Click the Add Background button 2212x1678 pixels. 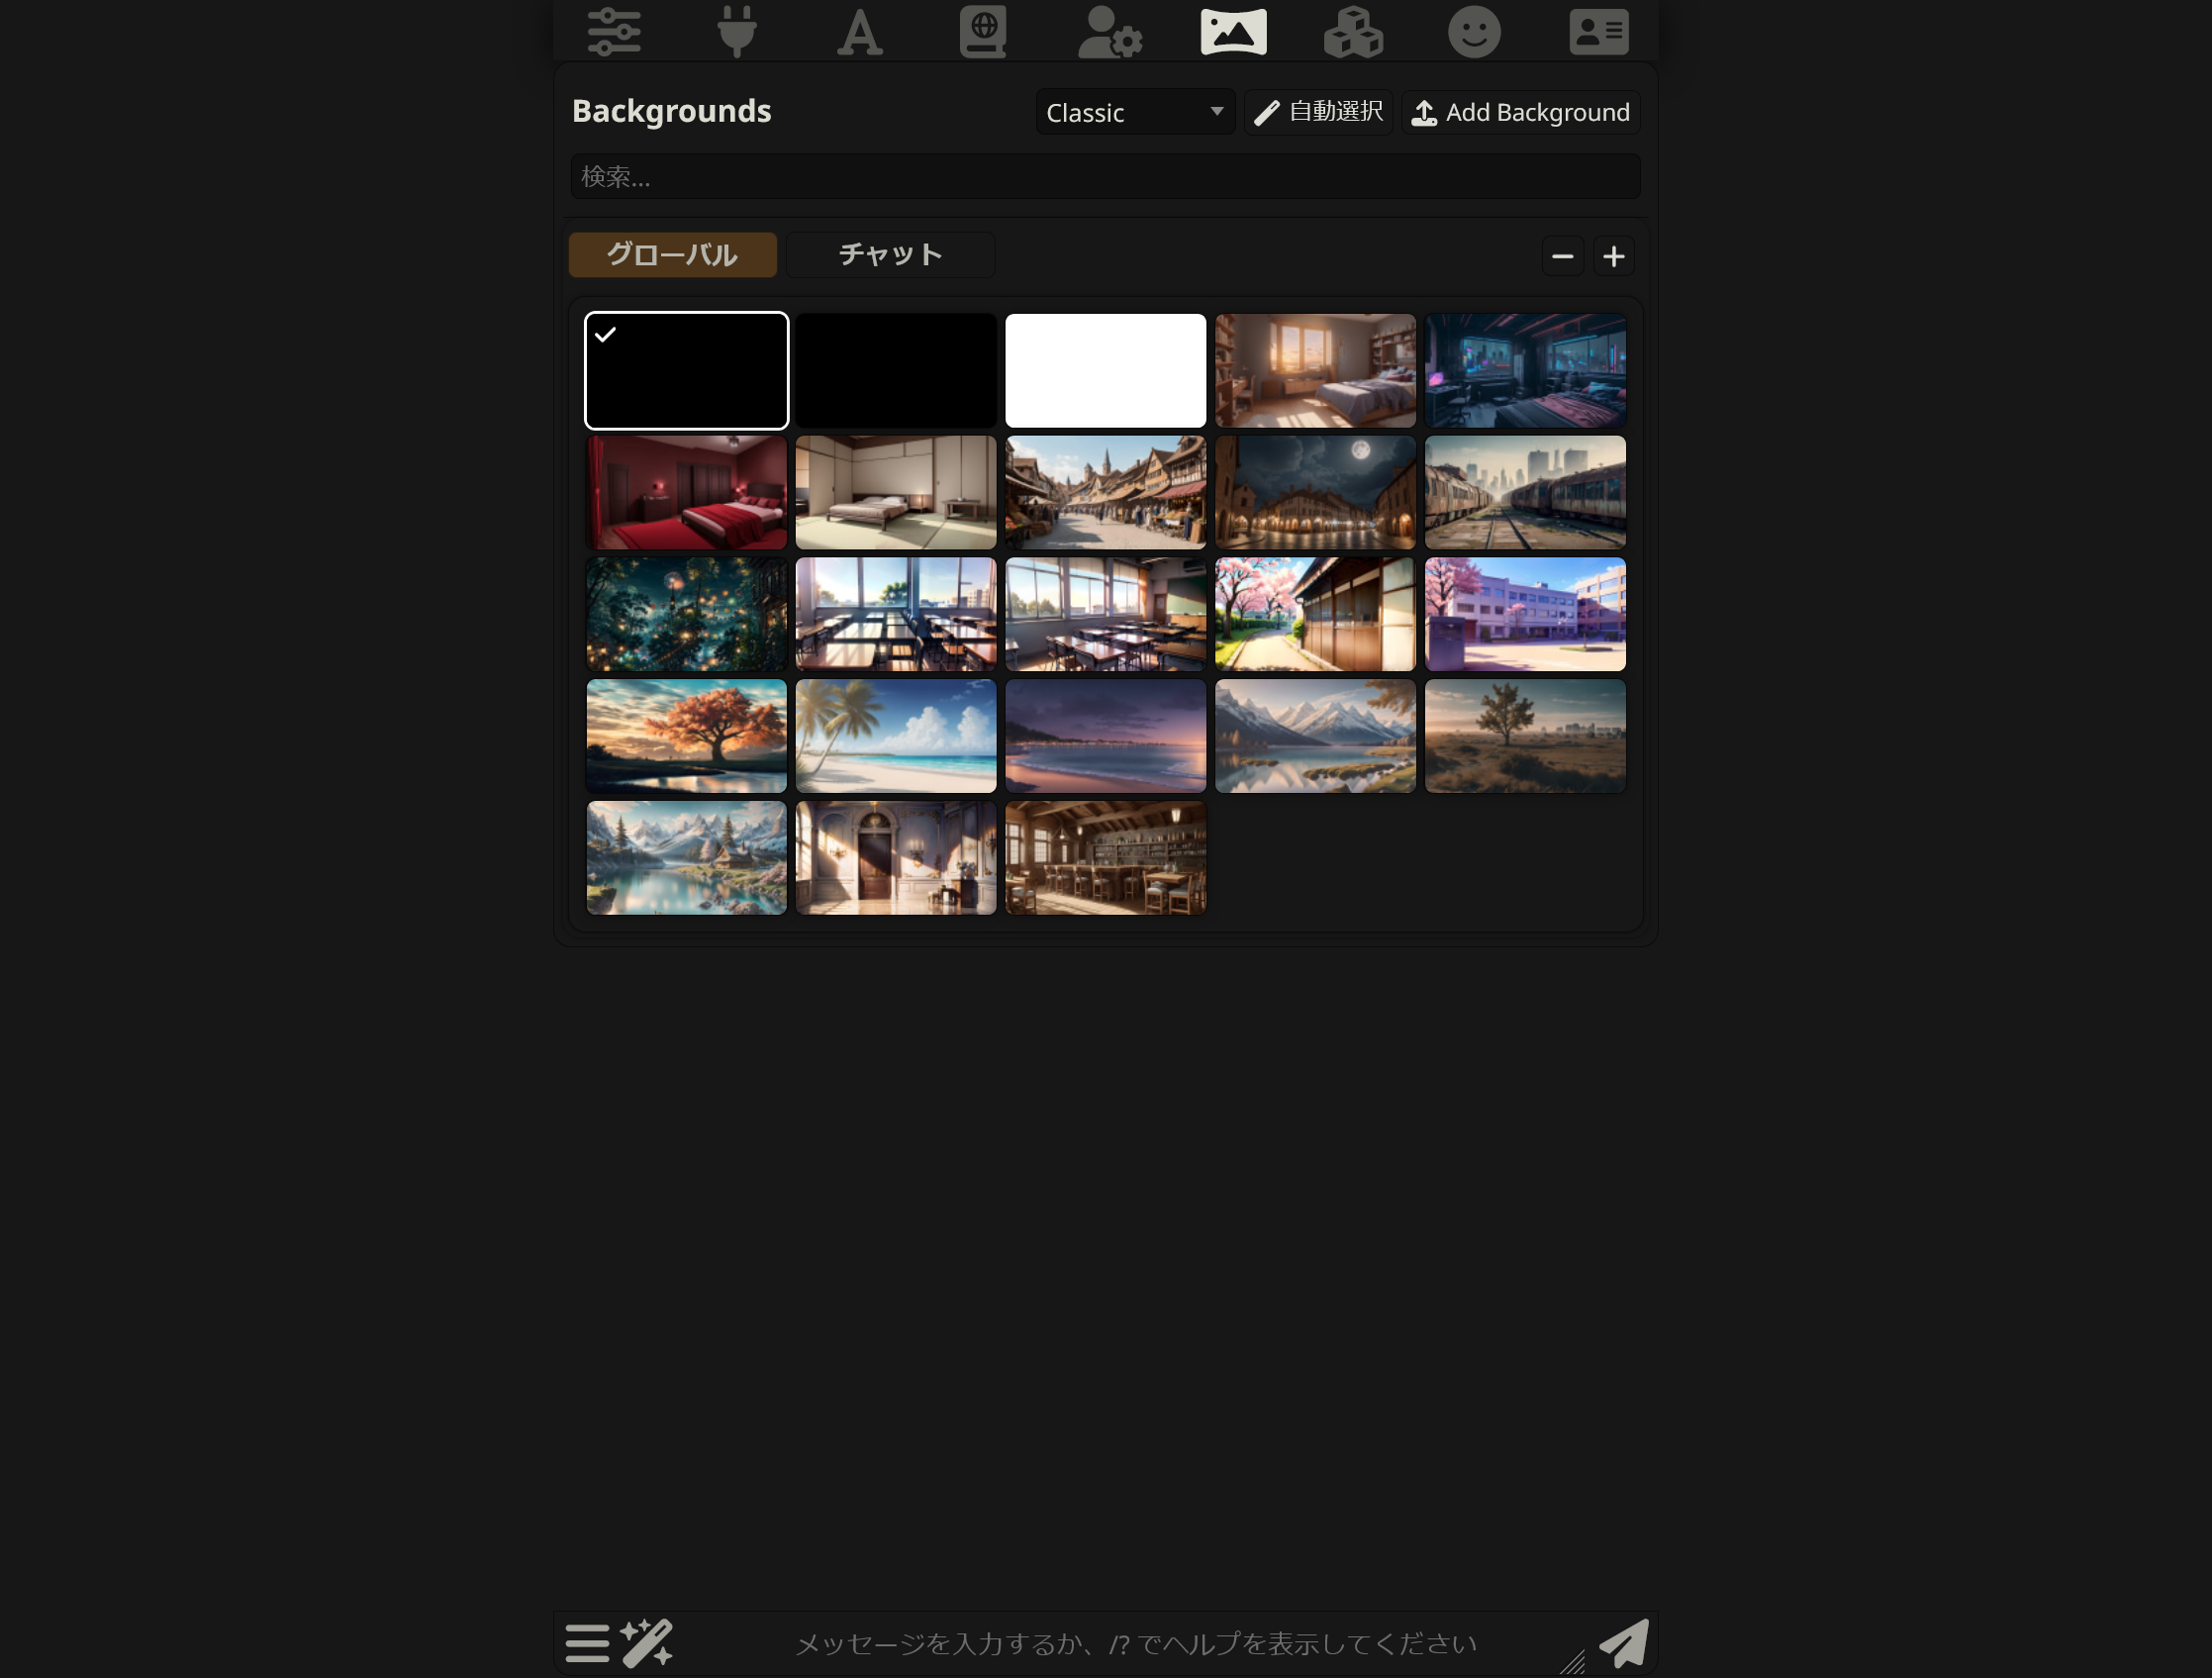[x=1520, y=112]
